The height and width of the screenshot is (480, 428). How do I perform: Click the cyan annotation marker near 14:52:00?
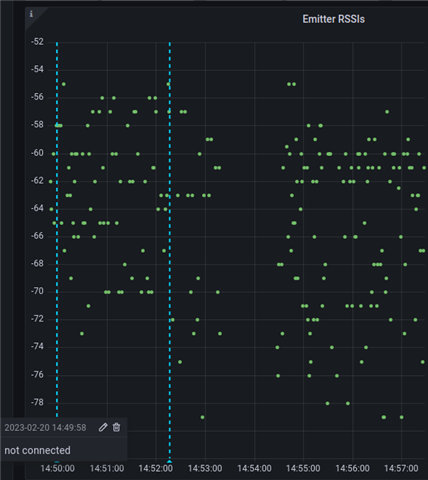click(169, 462)
